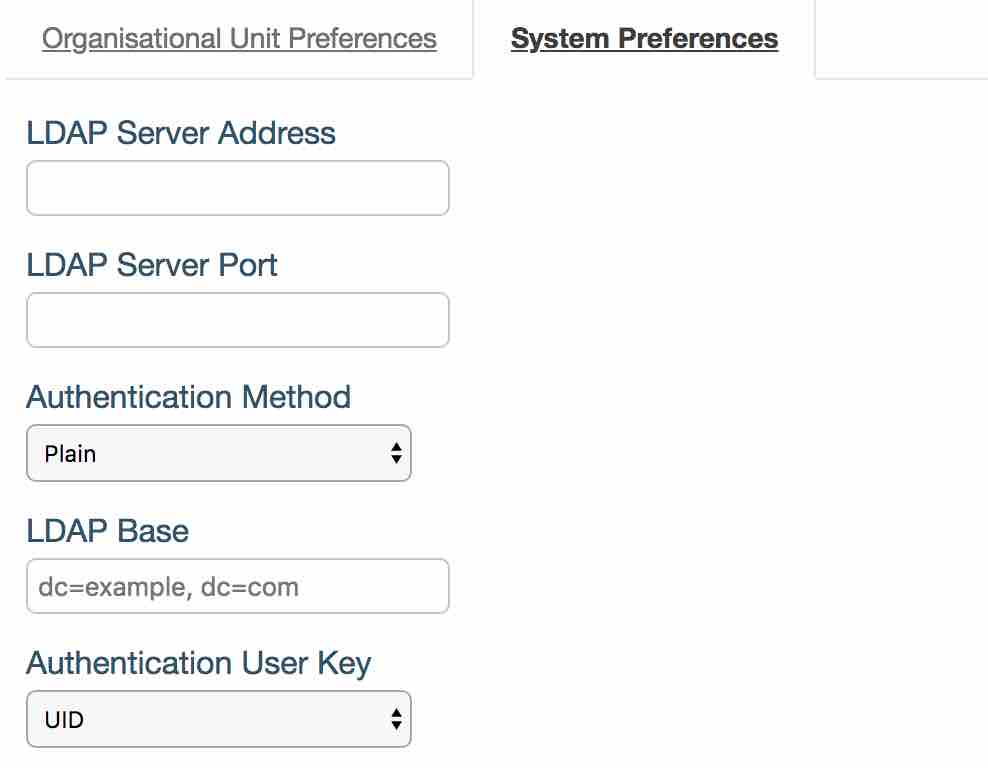This screenshot has width=988, height=768.
Task: Click into the LDAP Server Port box
Action: coord(237,320)
